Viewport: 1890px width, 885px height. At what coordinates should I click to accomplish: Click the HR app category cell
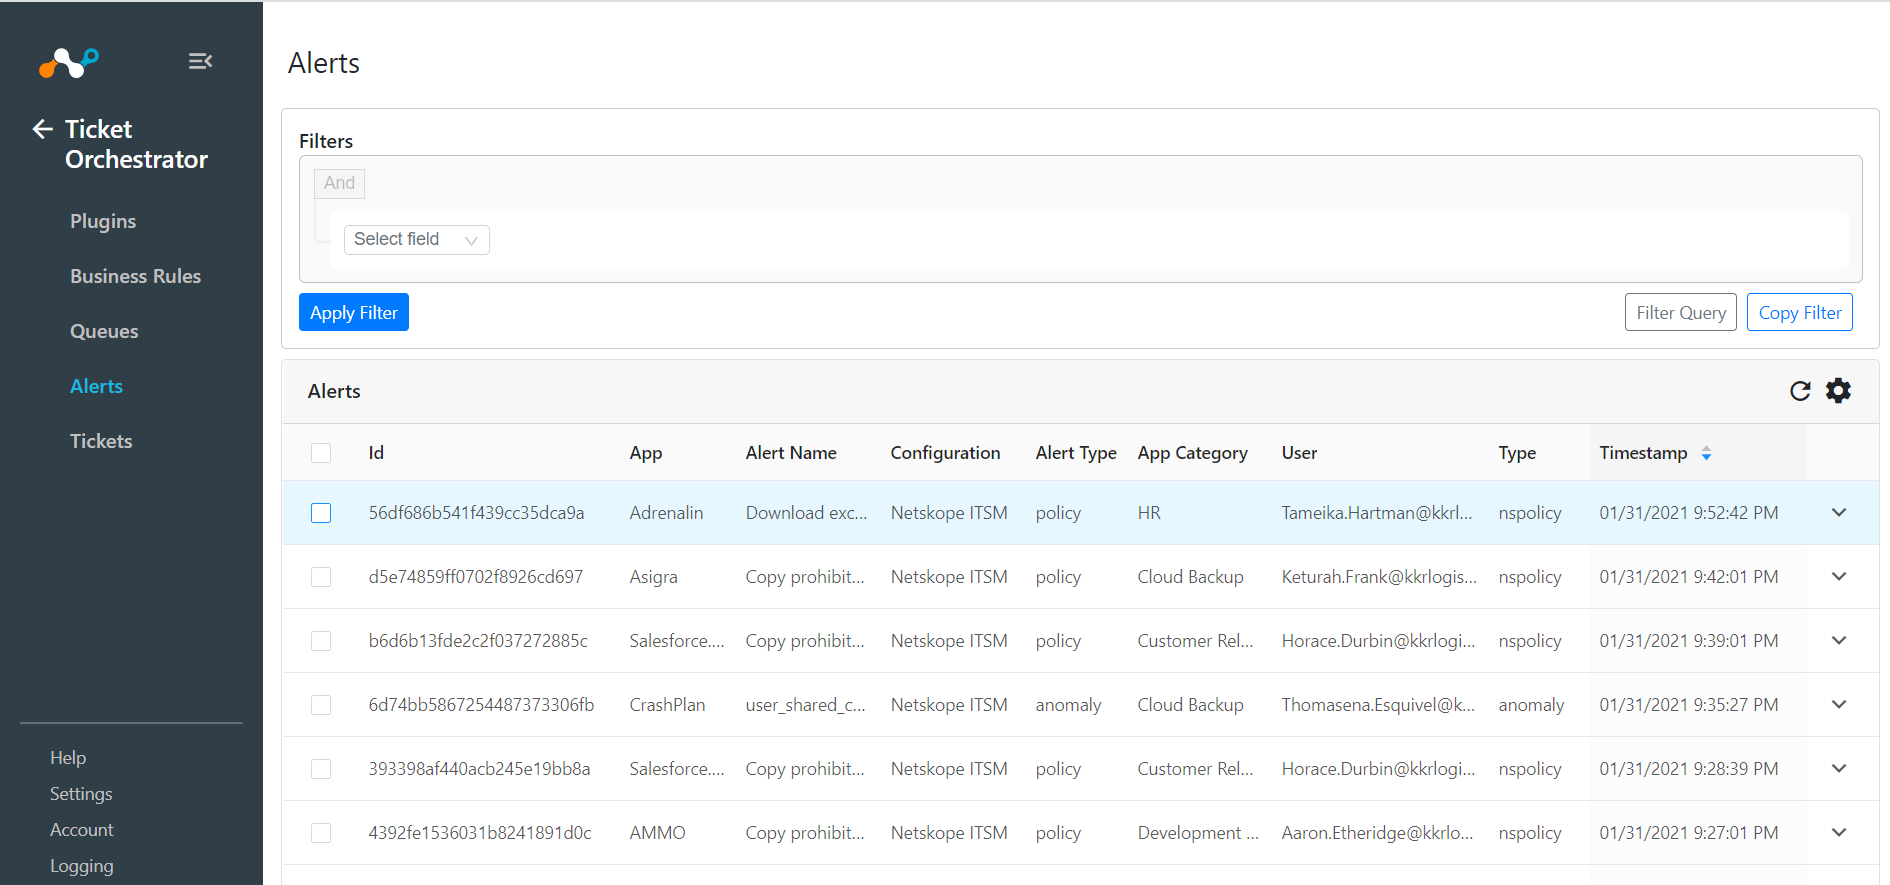pyautogui.click(x=1149, y=513)
